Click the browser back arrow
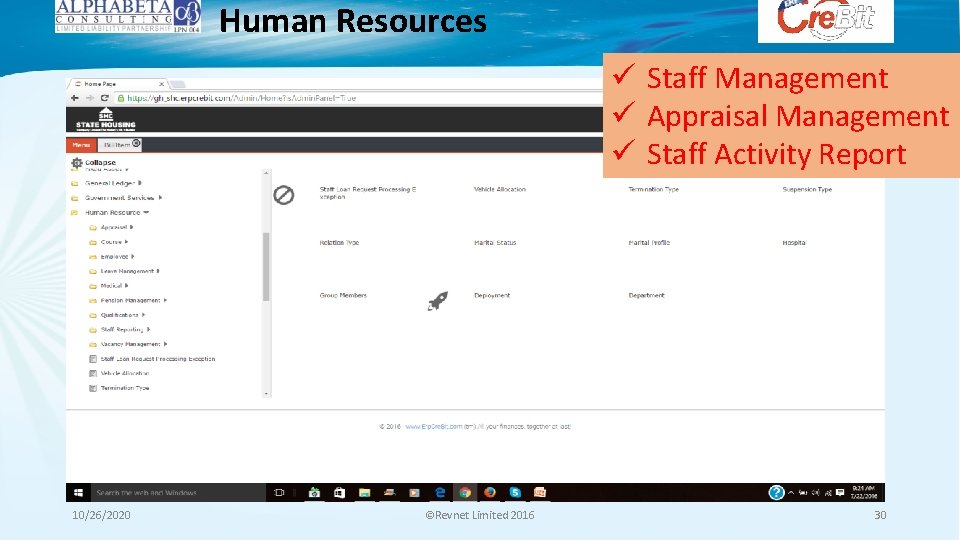This screenshot has height=540, width=960. click(x=75, y=98)
